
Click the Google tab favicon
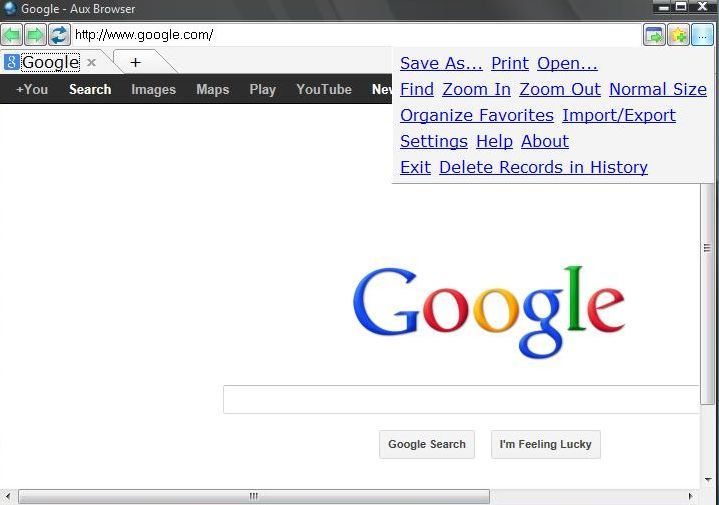pos(11,62)
